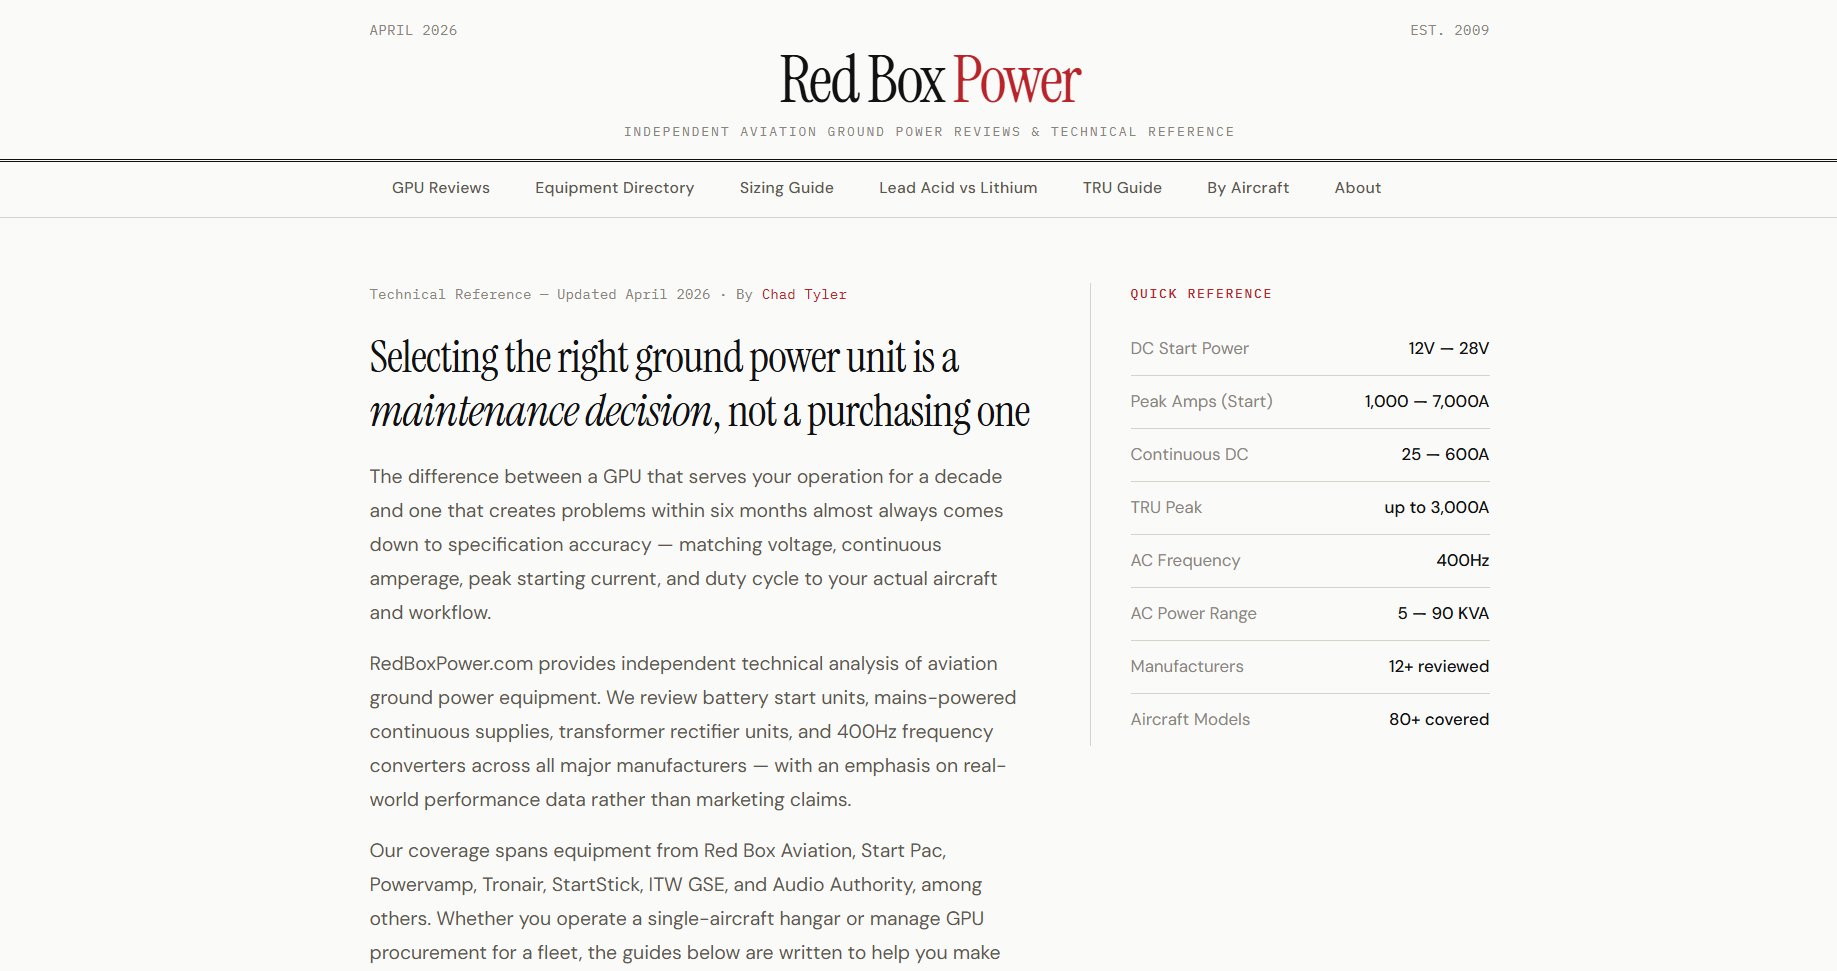Click the Manufacturers label
The image size is (1837, 971).
(x=1187, y=666)
